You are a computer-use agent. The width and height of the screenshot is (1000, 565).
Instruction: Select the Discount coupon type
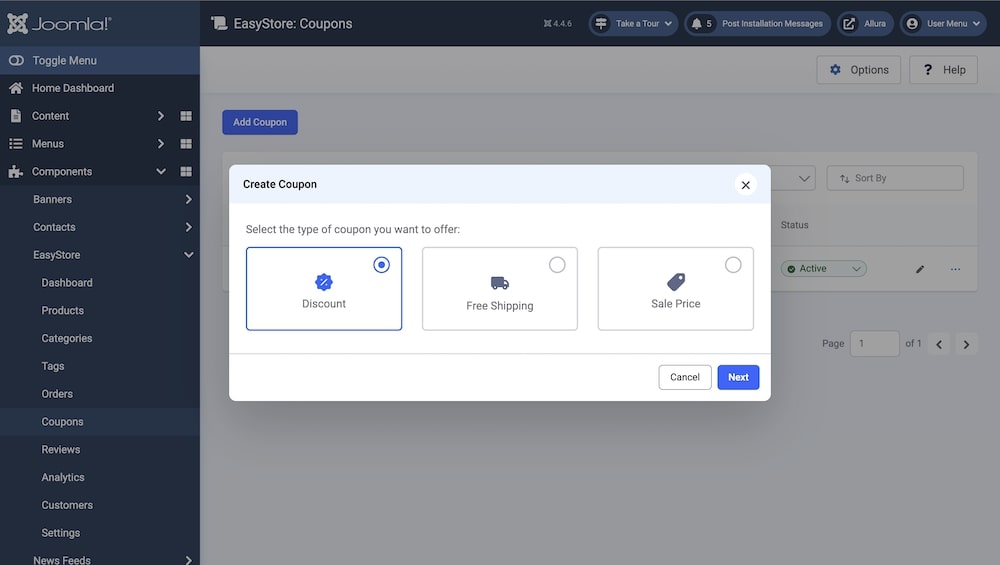[x=324, y=289]
